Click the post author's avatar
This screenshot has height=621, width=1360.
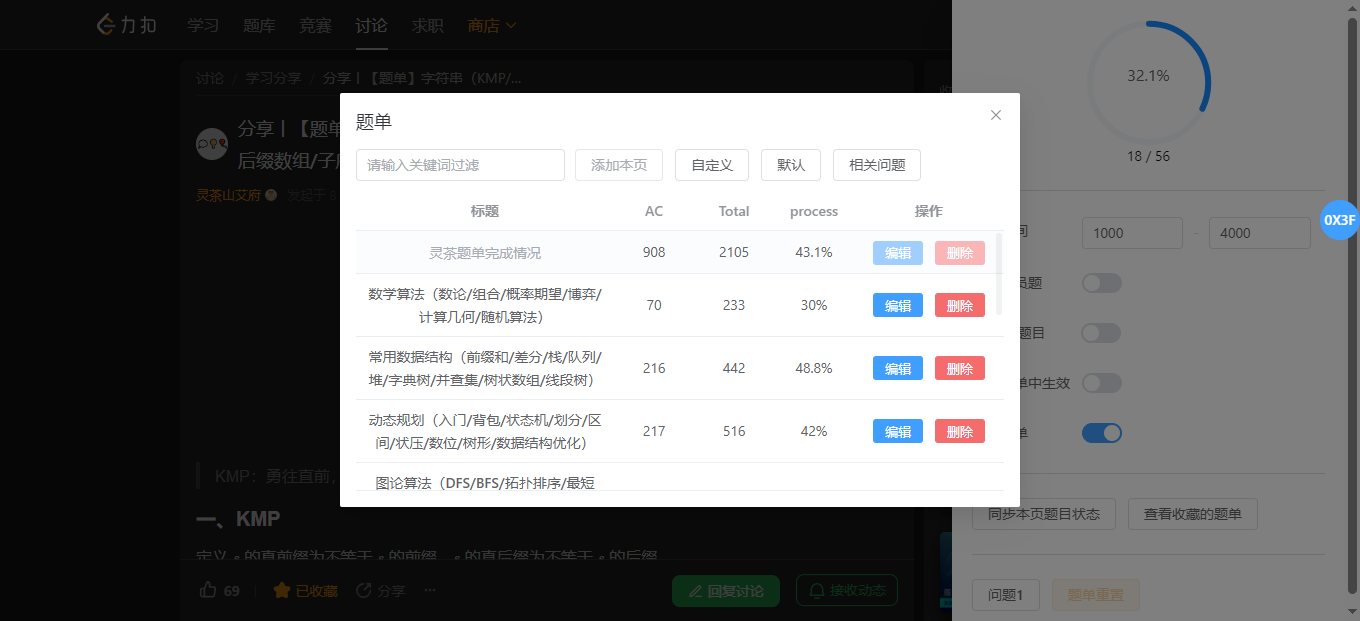click(212, 144)
